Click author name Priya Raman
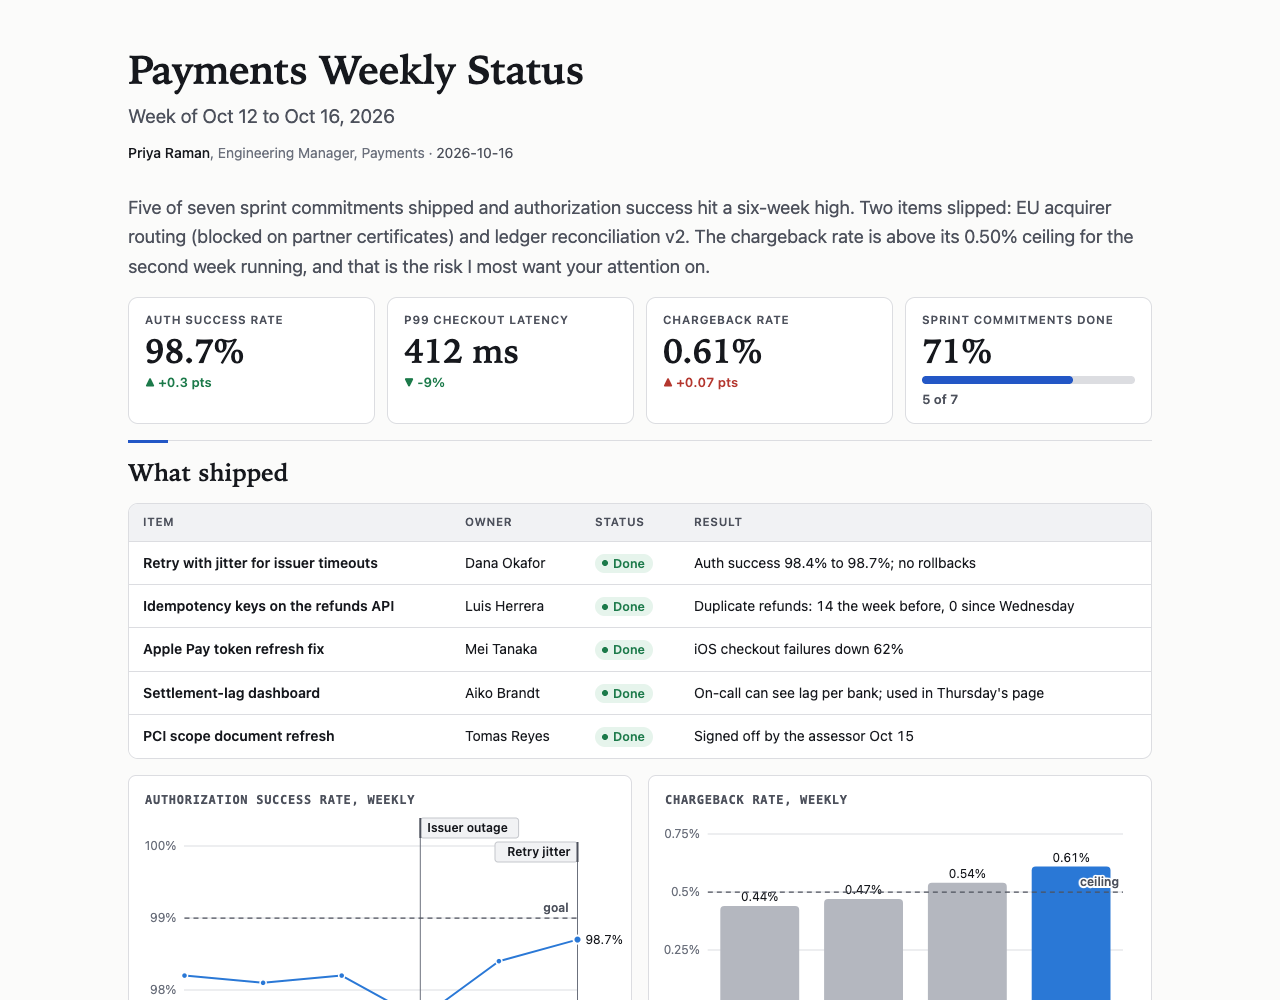 [x=169, y=153]
